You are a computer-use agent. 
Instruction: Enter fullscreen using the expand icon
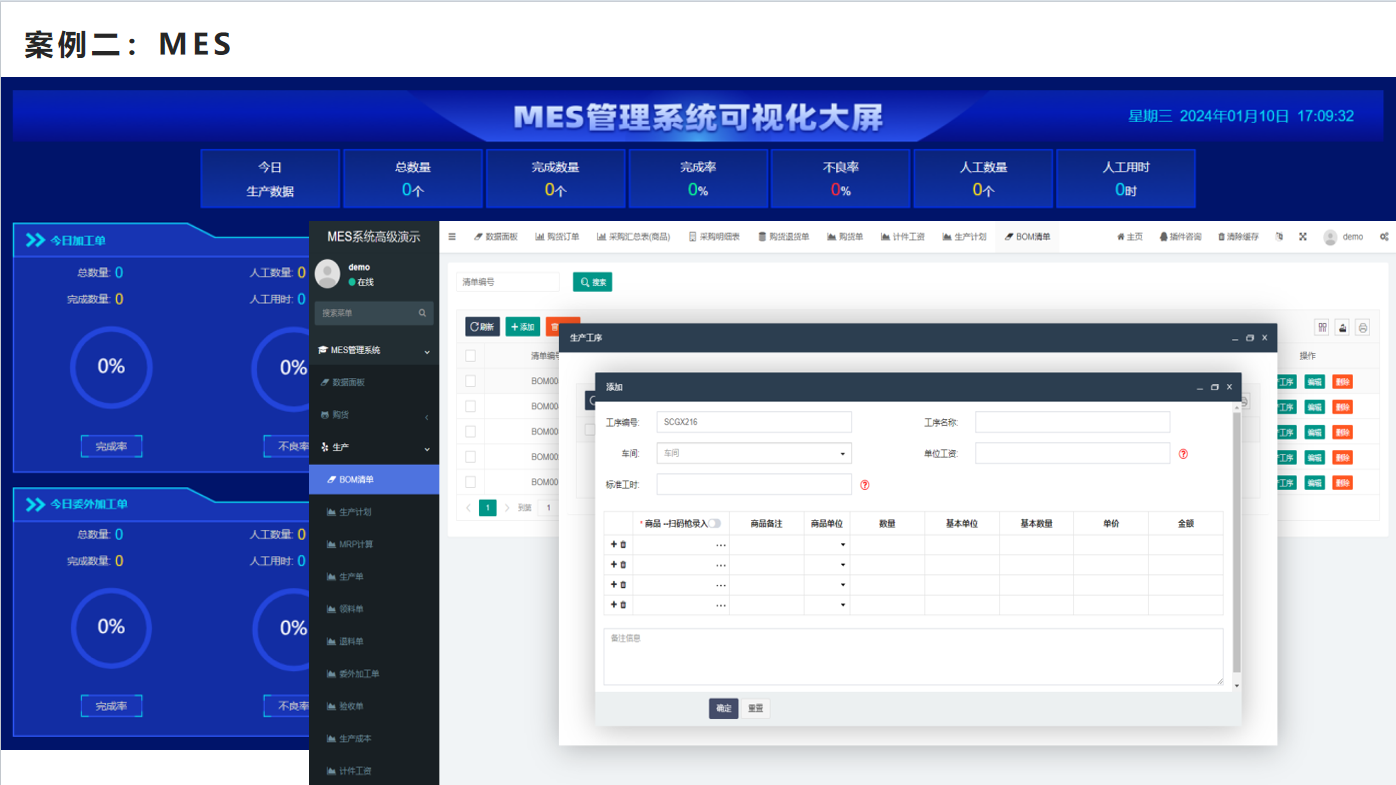[x=1302, y=235]
